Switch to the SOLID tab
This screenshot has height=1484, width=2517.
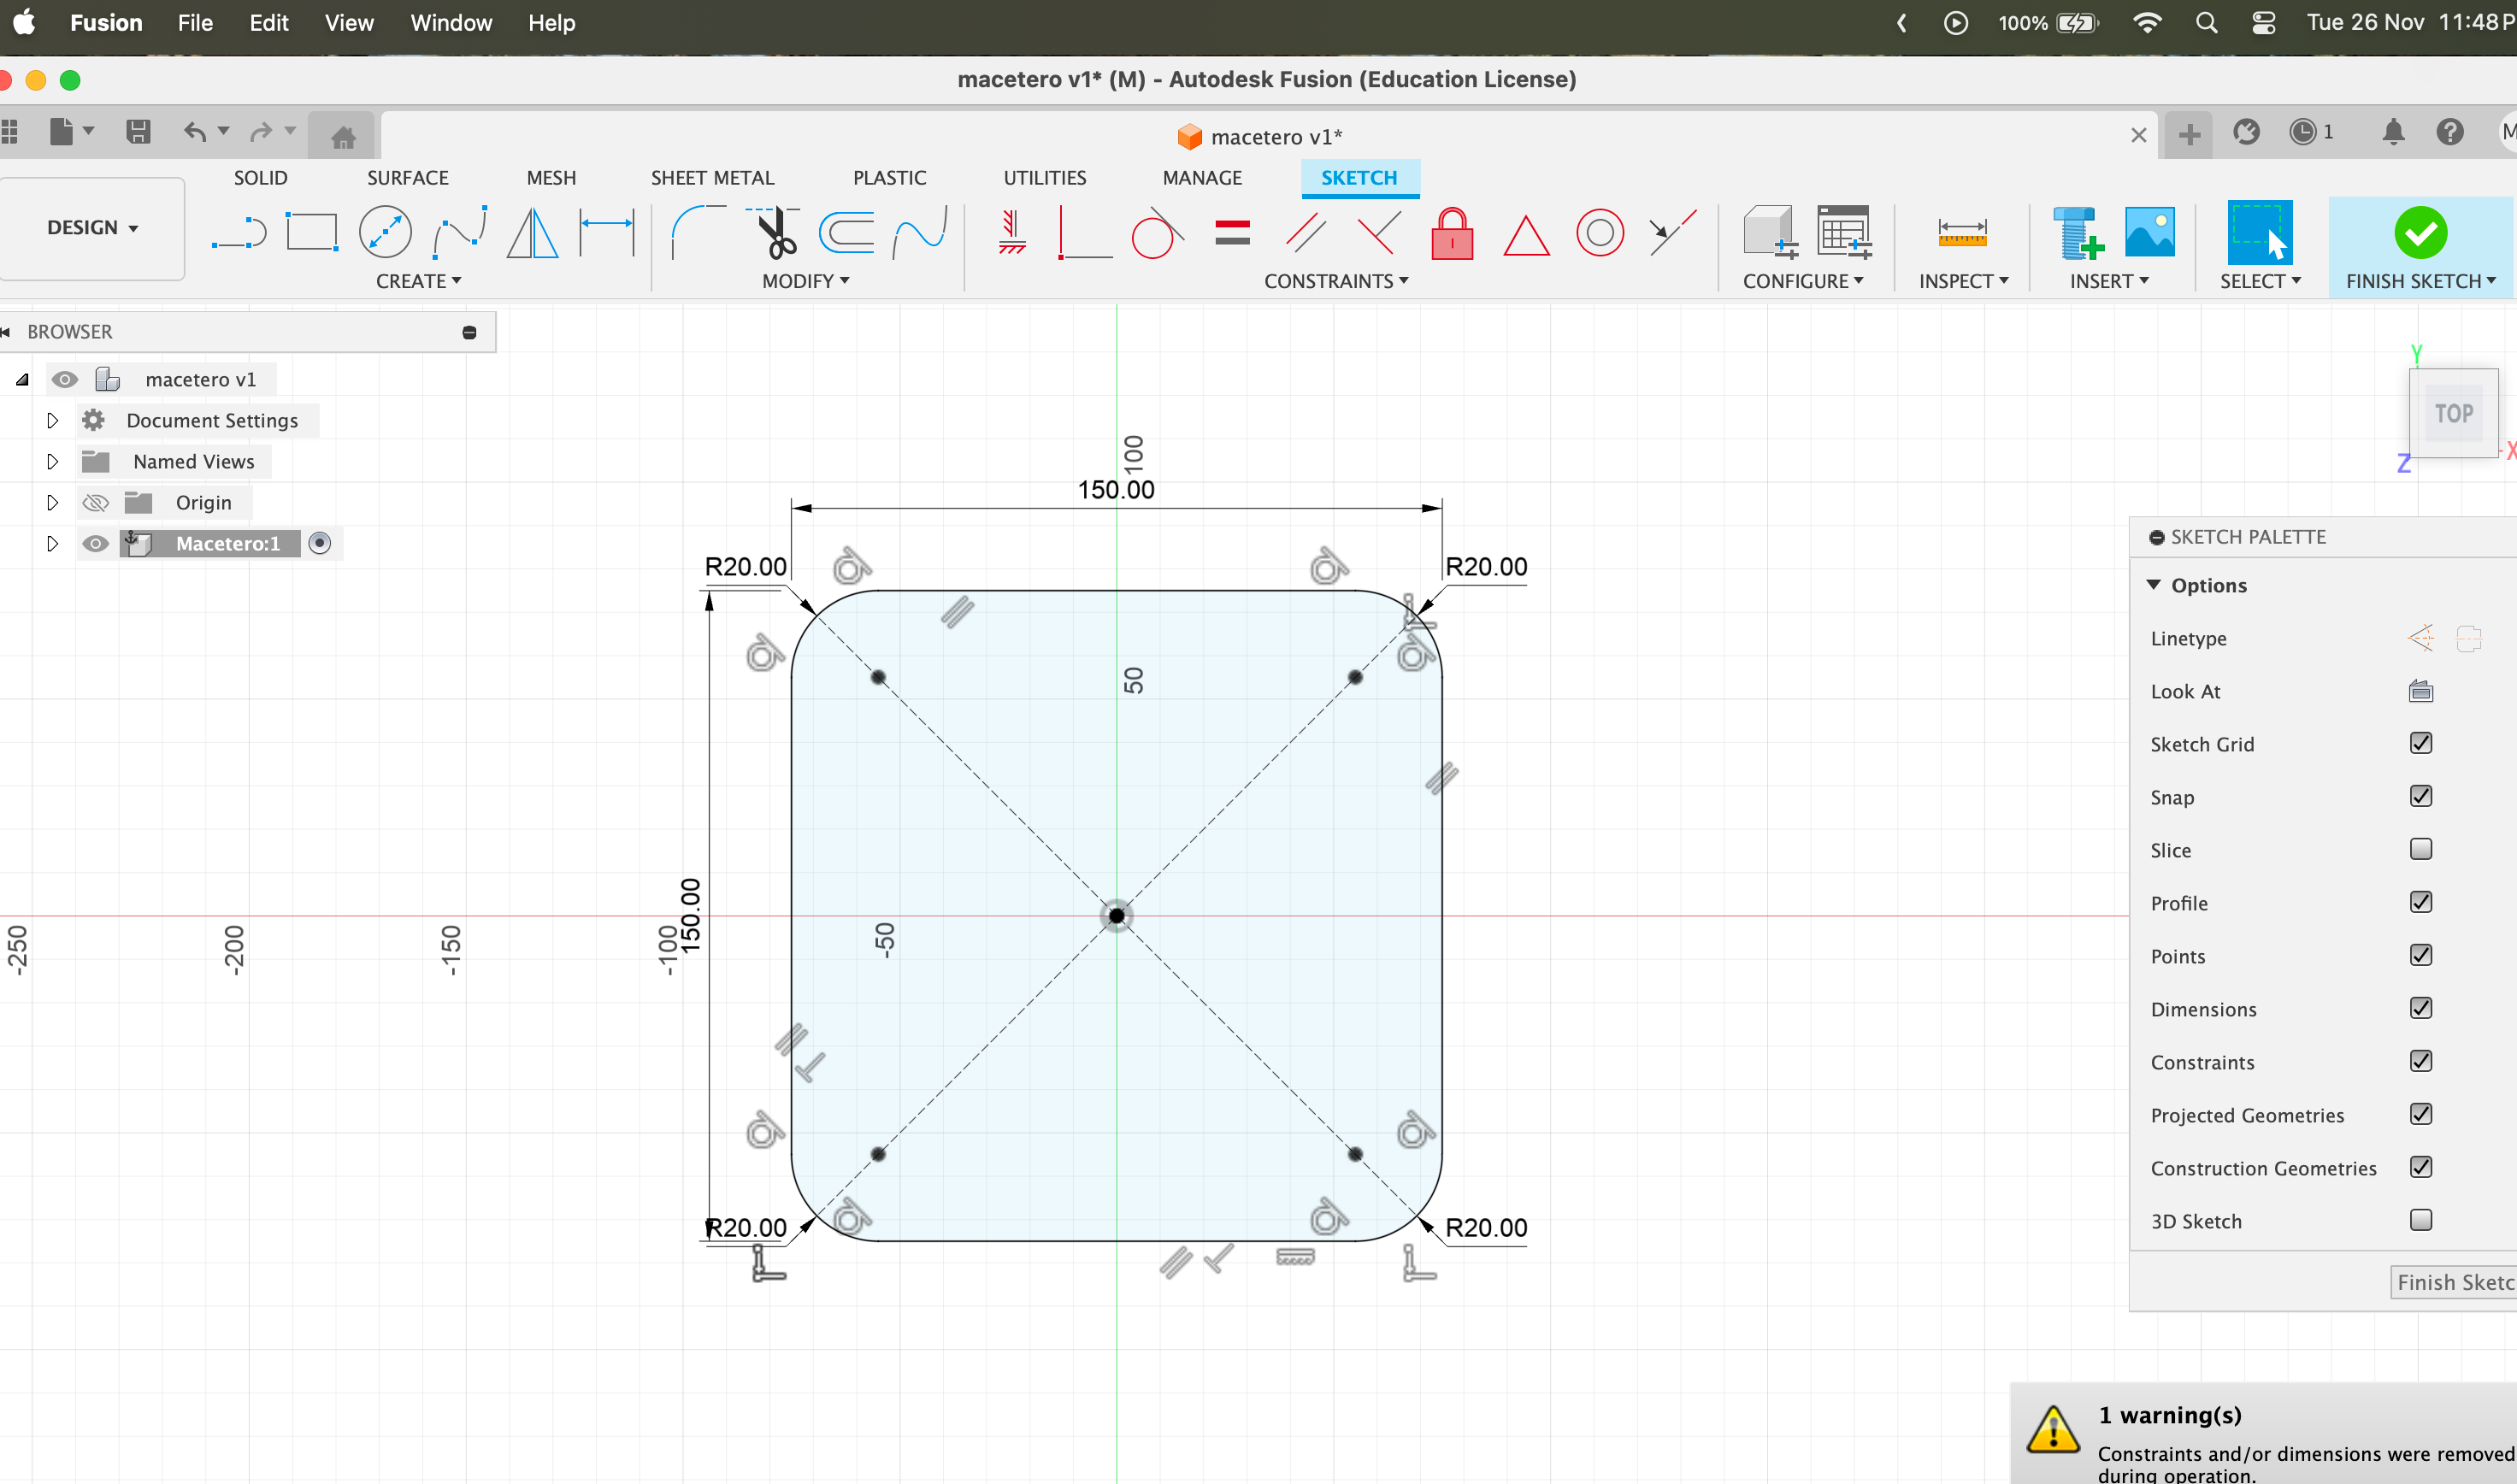tap(260, 178)
